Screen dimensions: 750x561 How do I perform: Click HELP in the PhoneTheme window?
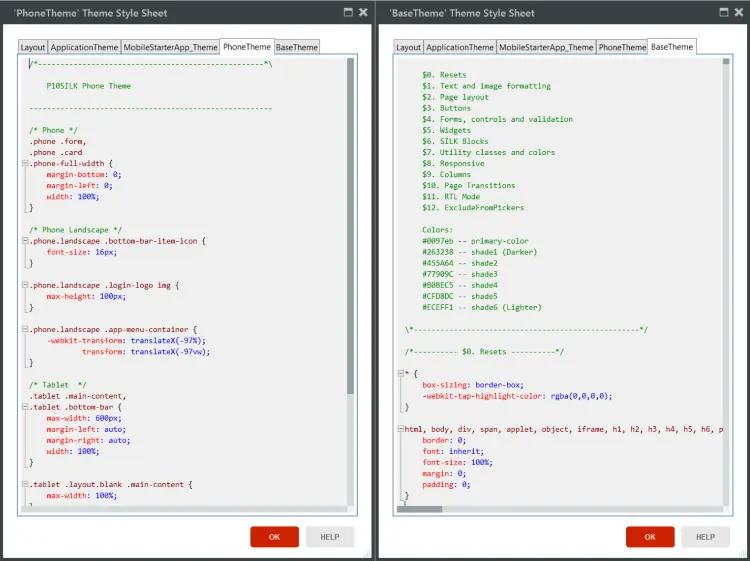pos(330,537)
